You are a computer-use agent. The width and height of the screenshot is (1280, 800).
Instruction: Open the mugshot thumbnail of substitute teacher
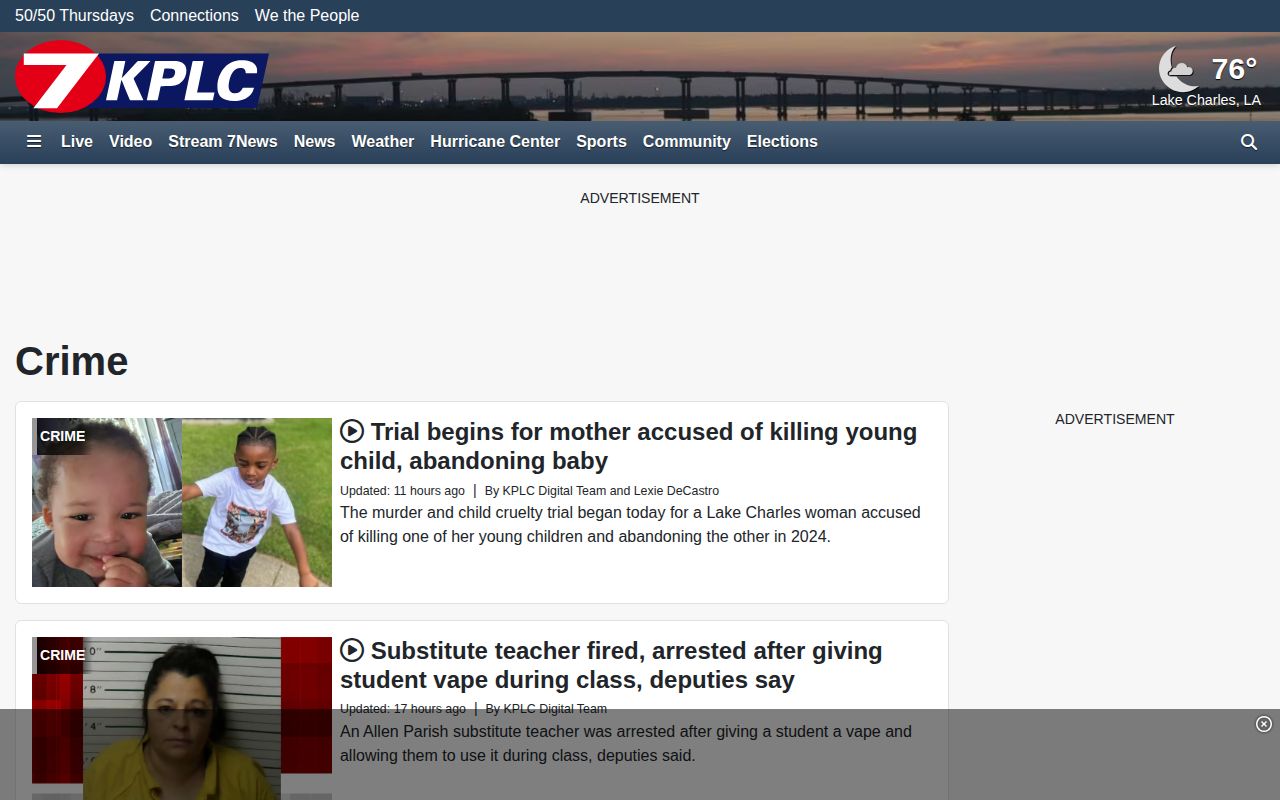182,718
